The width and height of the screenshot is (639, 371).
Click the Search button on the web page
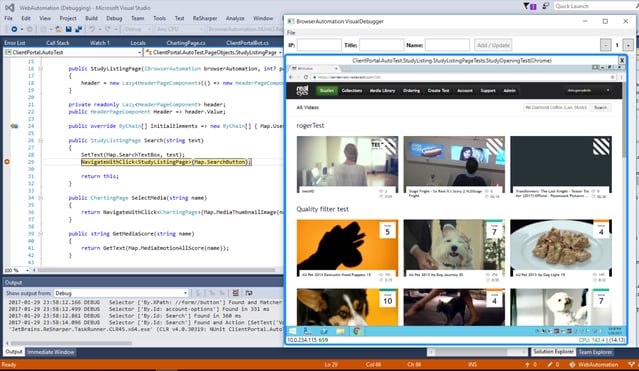click(x=600, y=108)
